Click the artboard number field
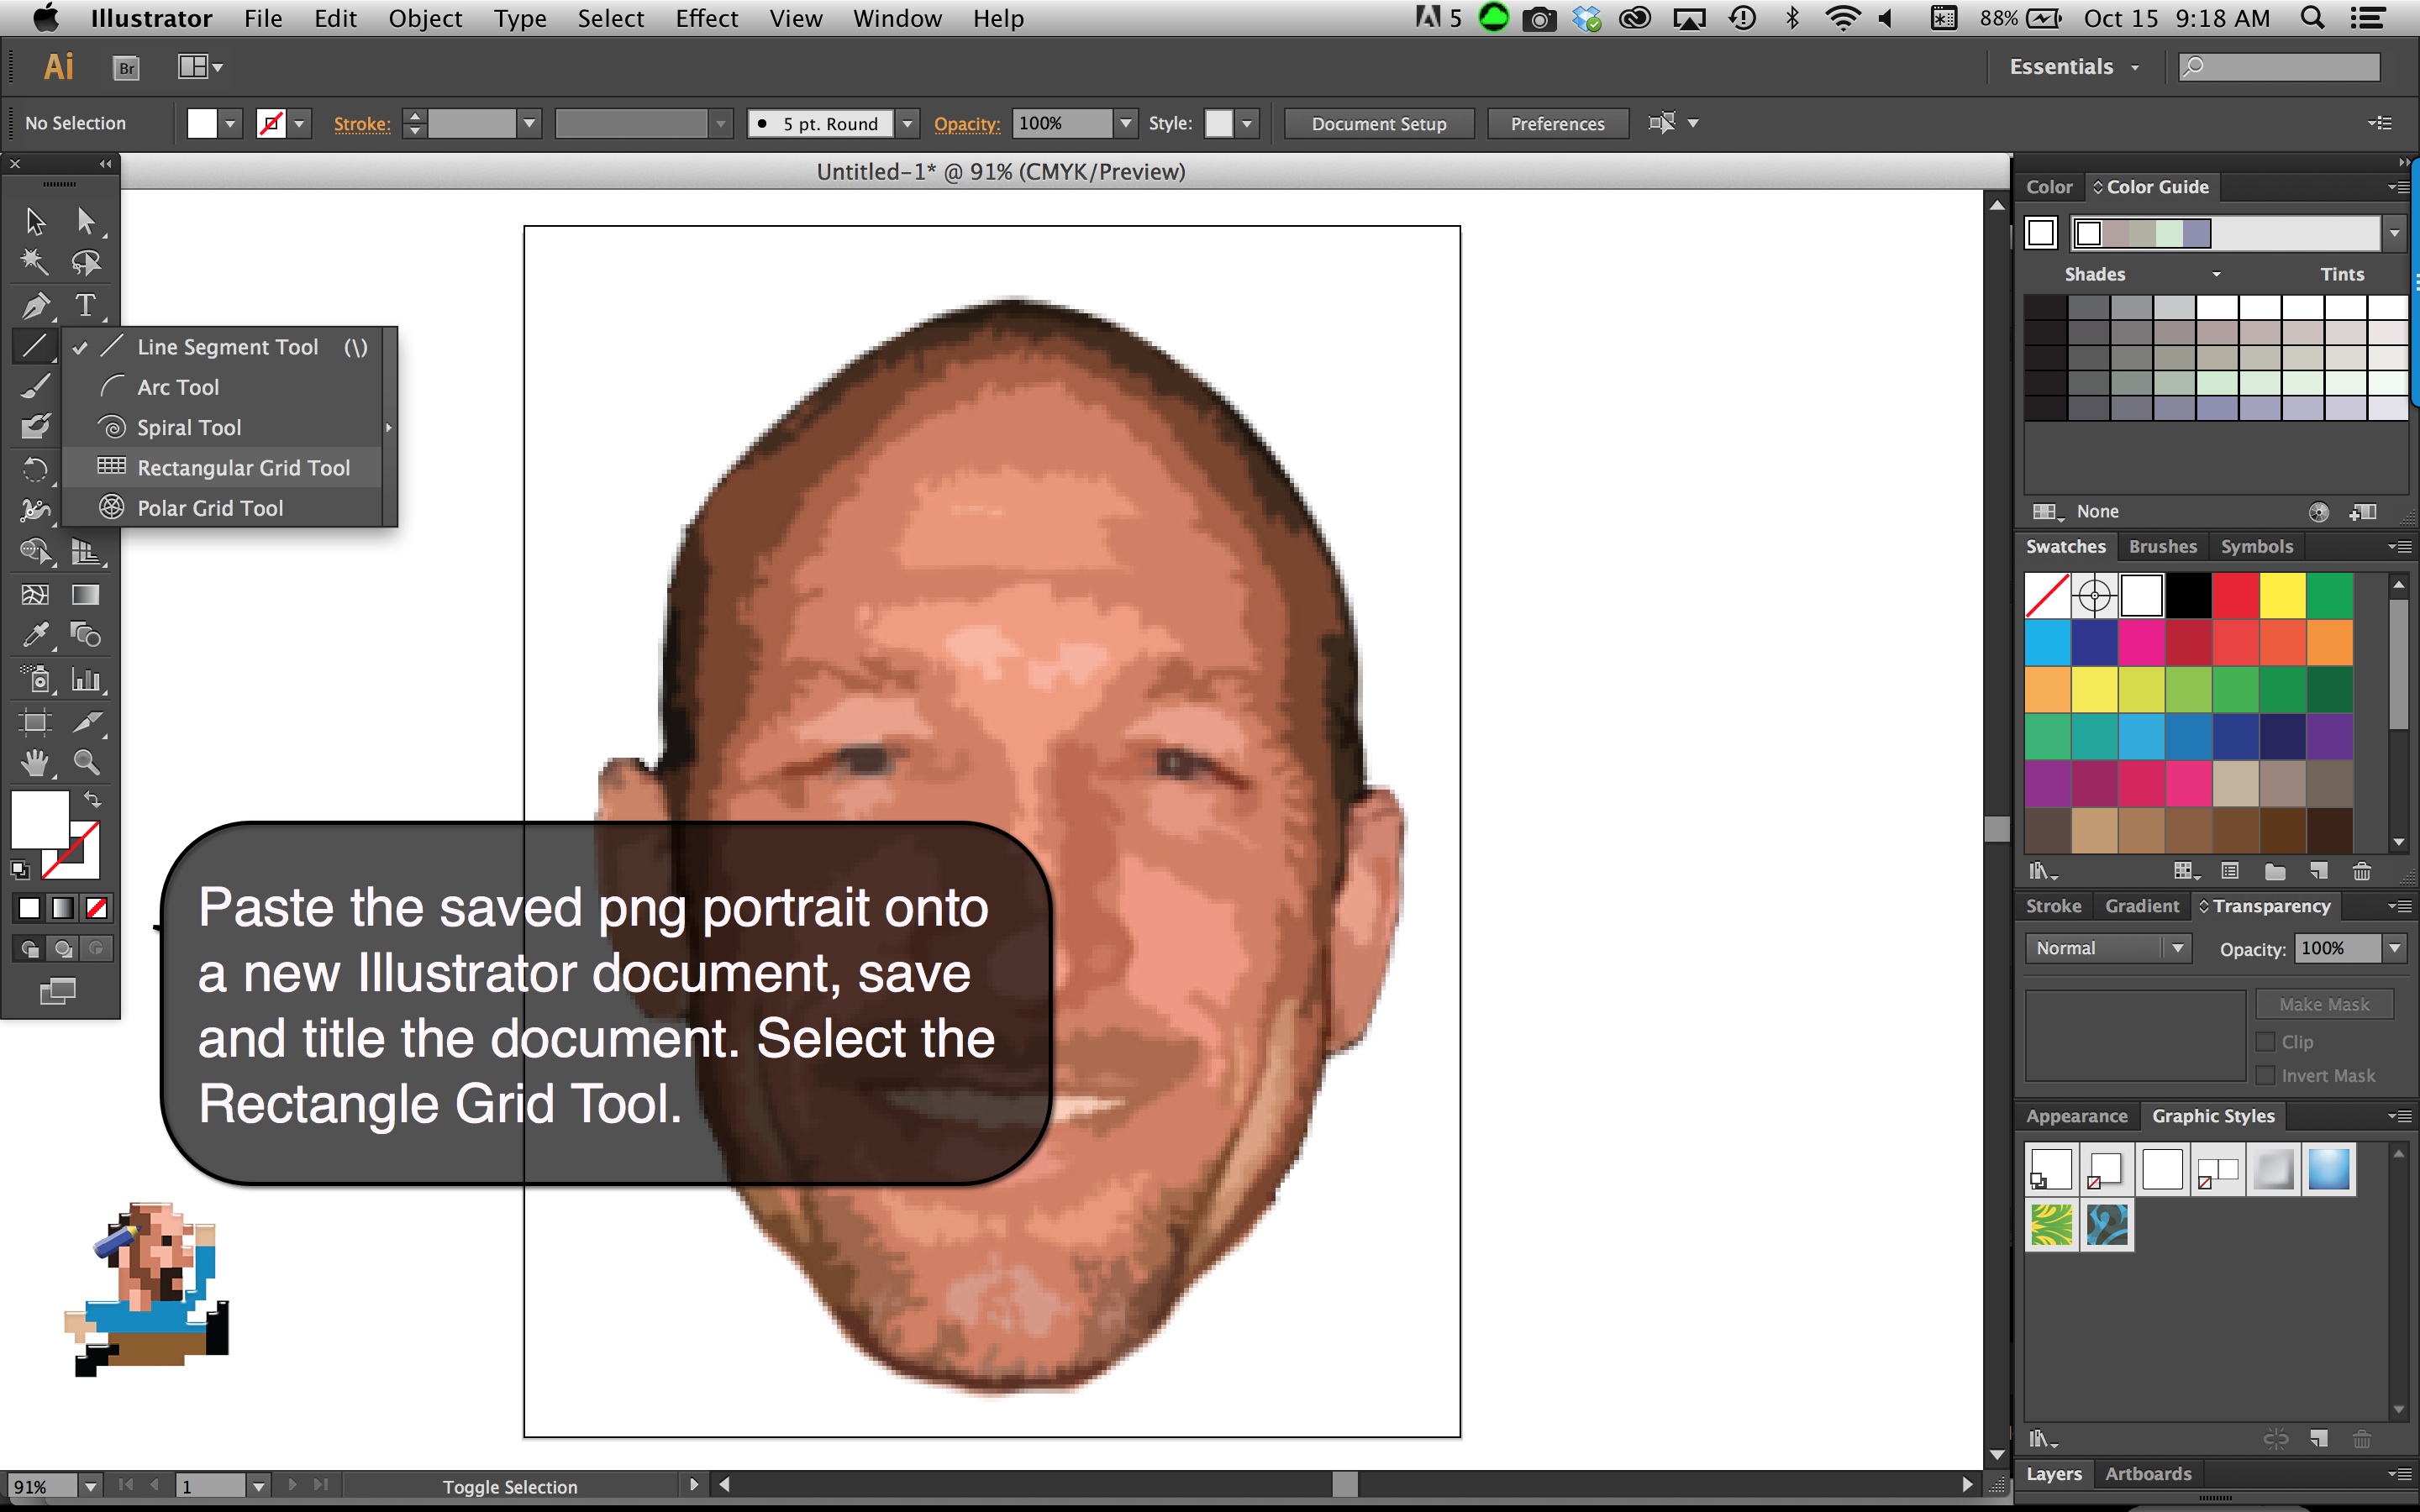Screen dimensions: 2420x1512 click(211, 1486)
